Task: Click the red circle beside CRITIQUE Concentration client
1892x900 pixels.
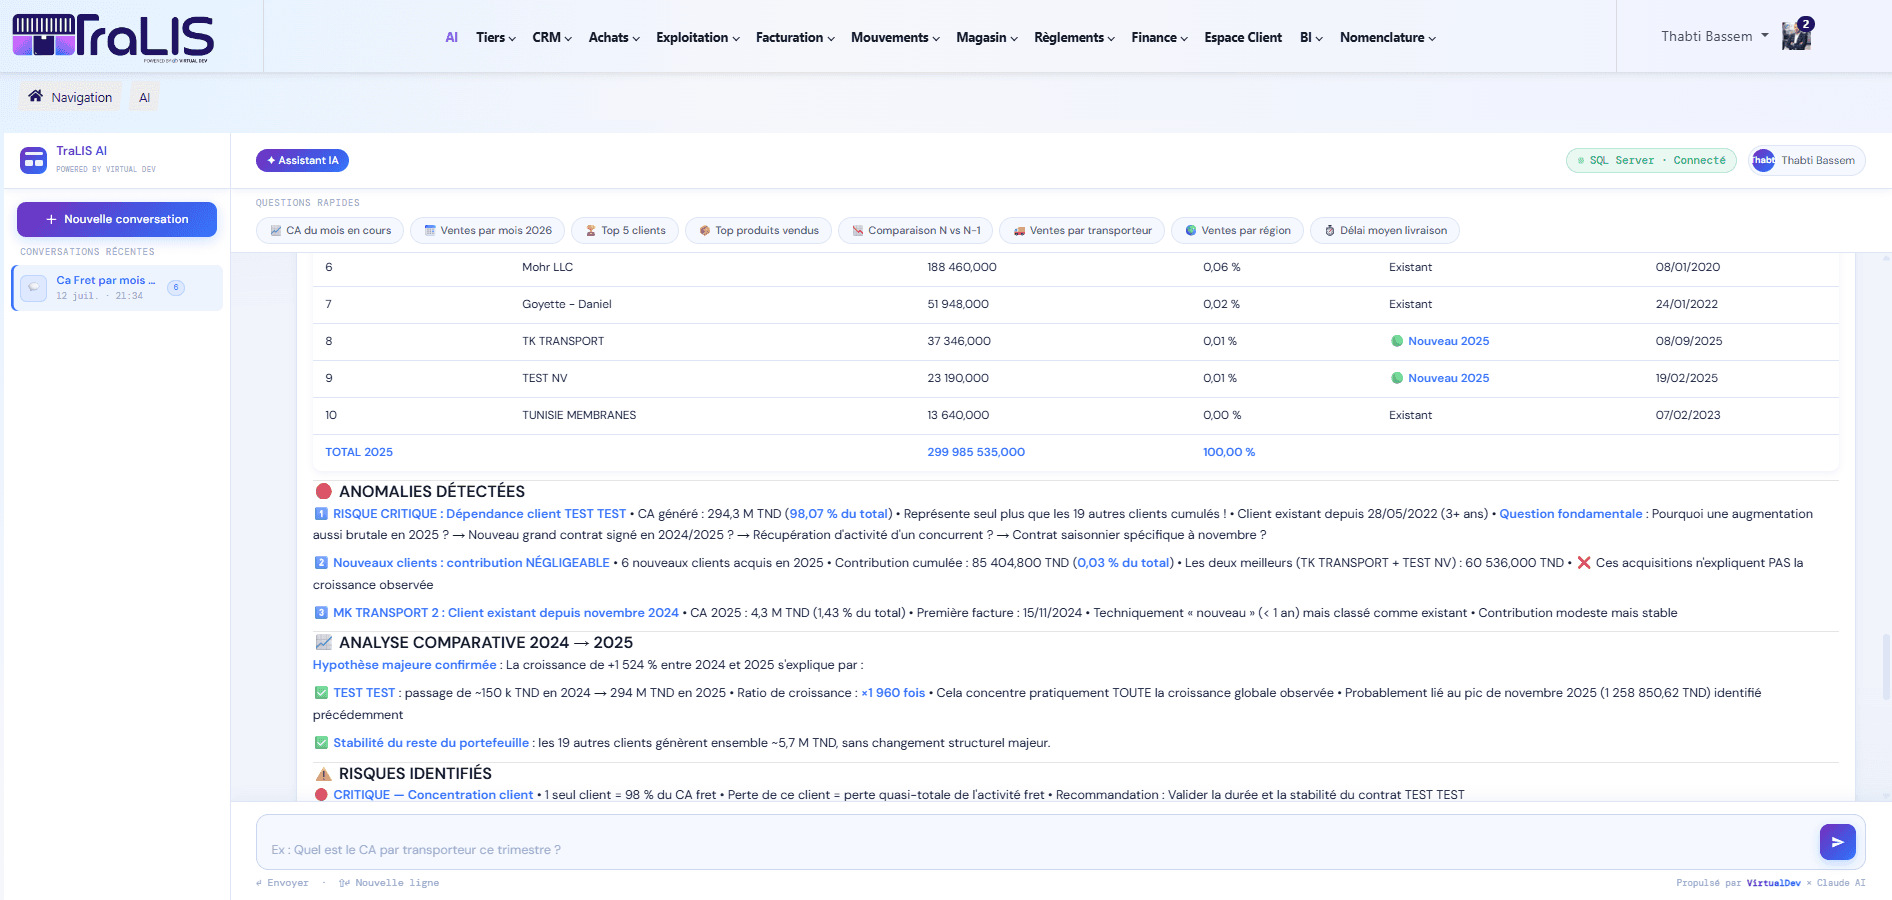Action: 321,794
